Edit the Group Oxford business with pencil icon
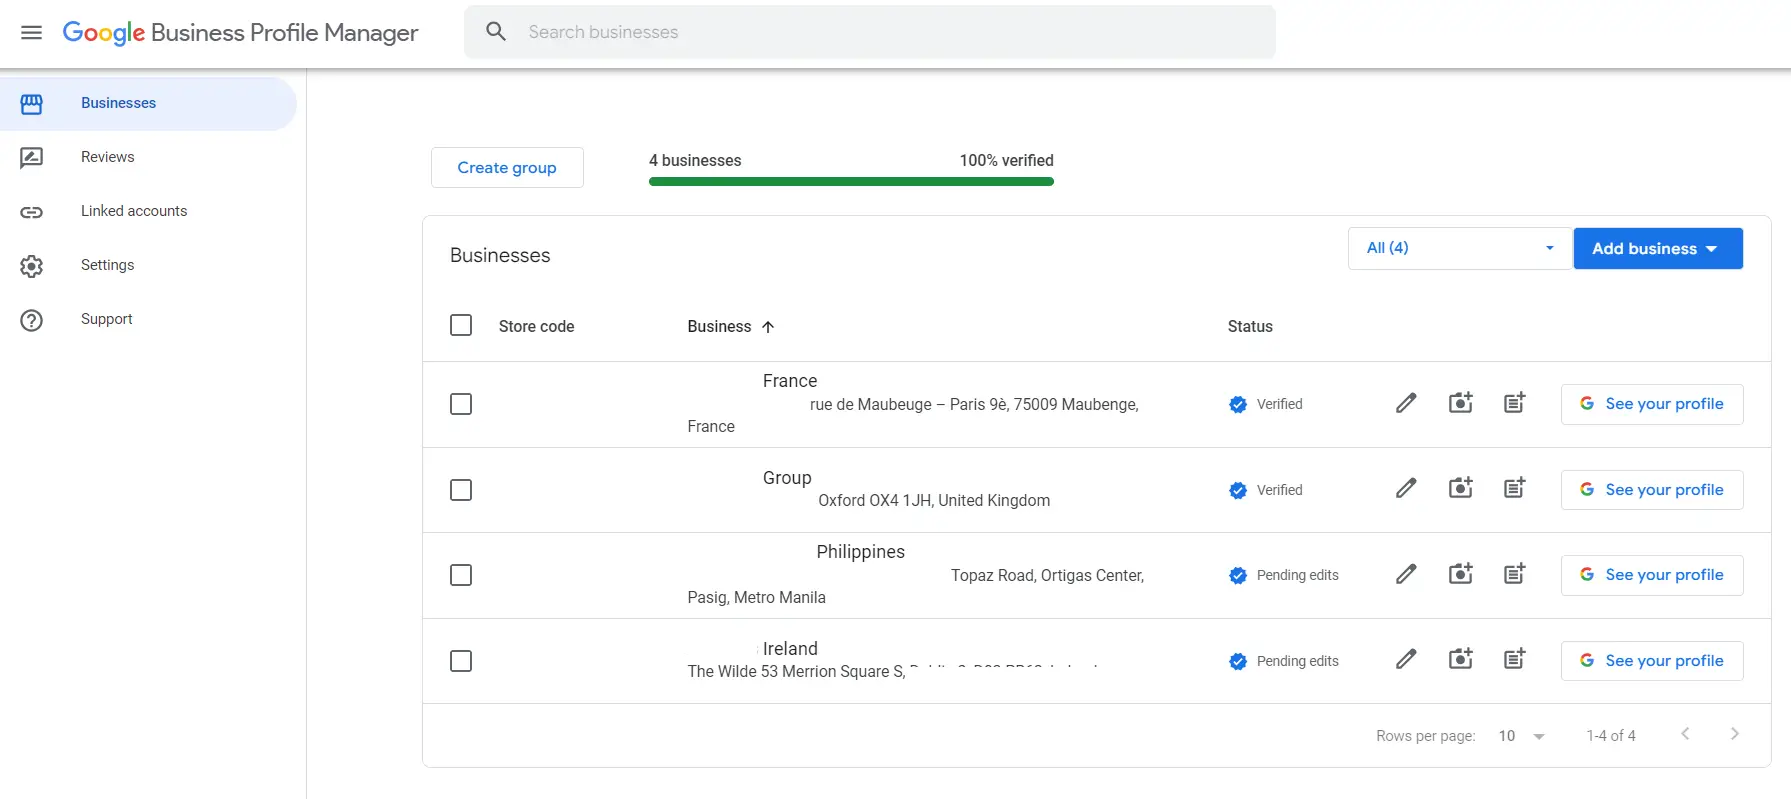Viewport: 1791px width, 799px height. (1406, 488)
